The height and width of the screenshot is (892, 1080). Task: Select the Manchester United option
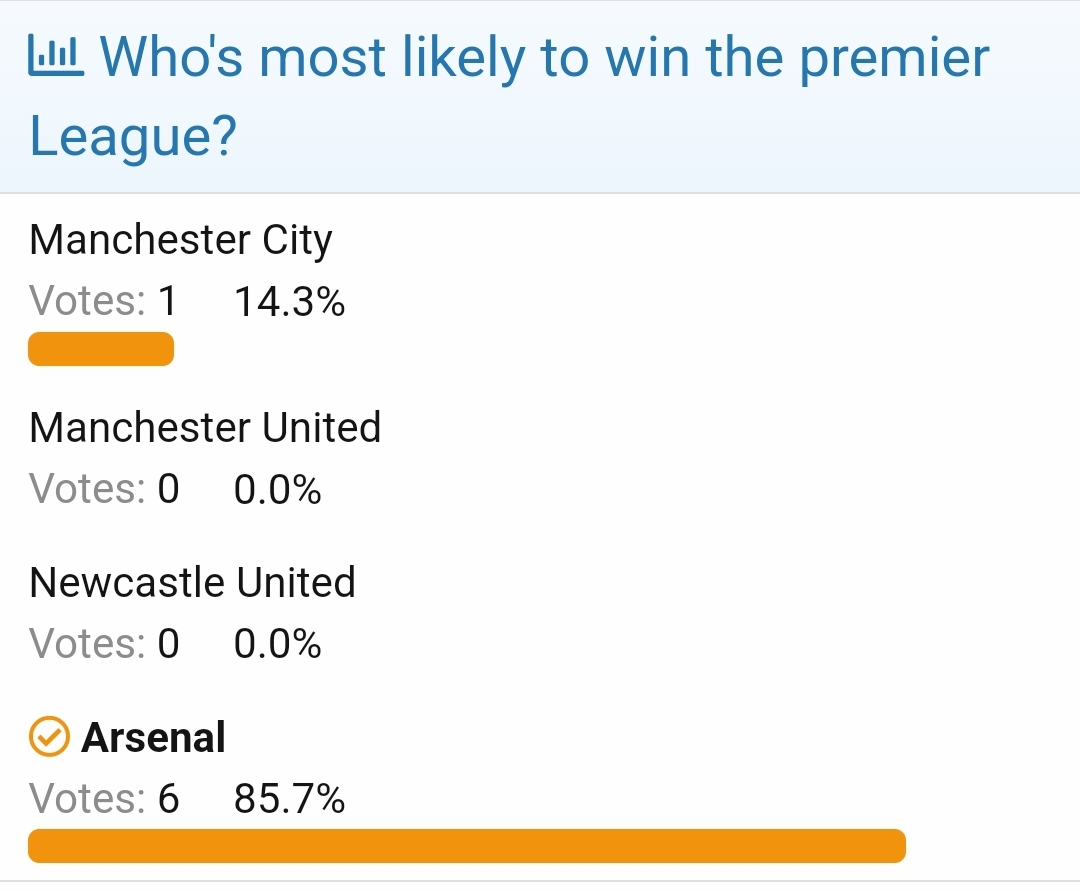[x=205, y=427]
